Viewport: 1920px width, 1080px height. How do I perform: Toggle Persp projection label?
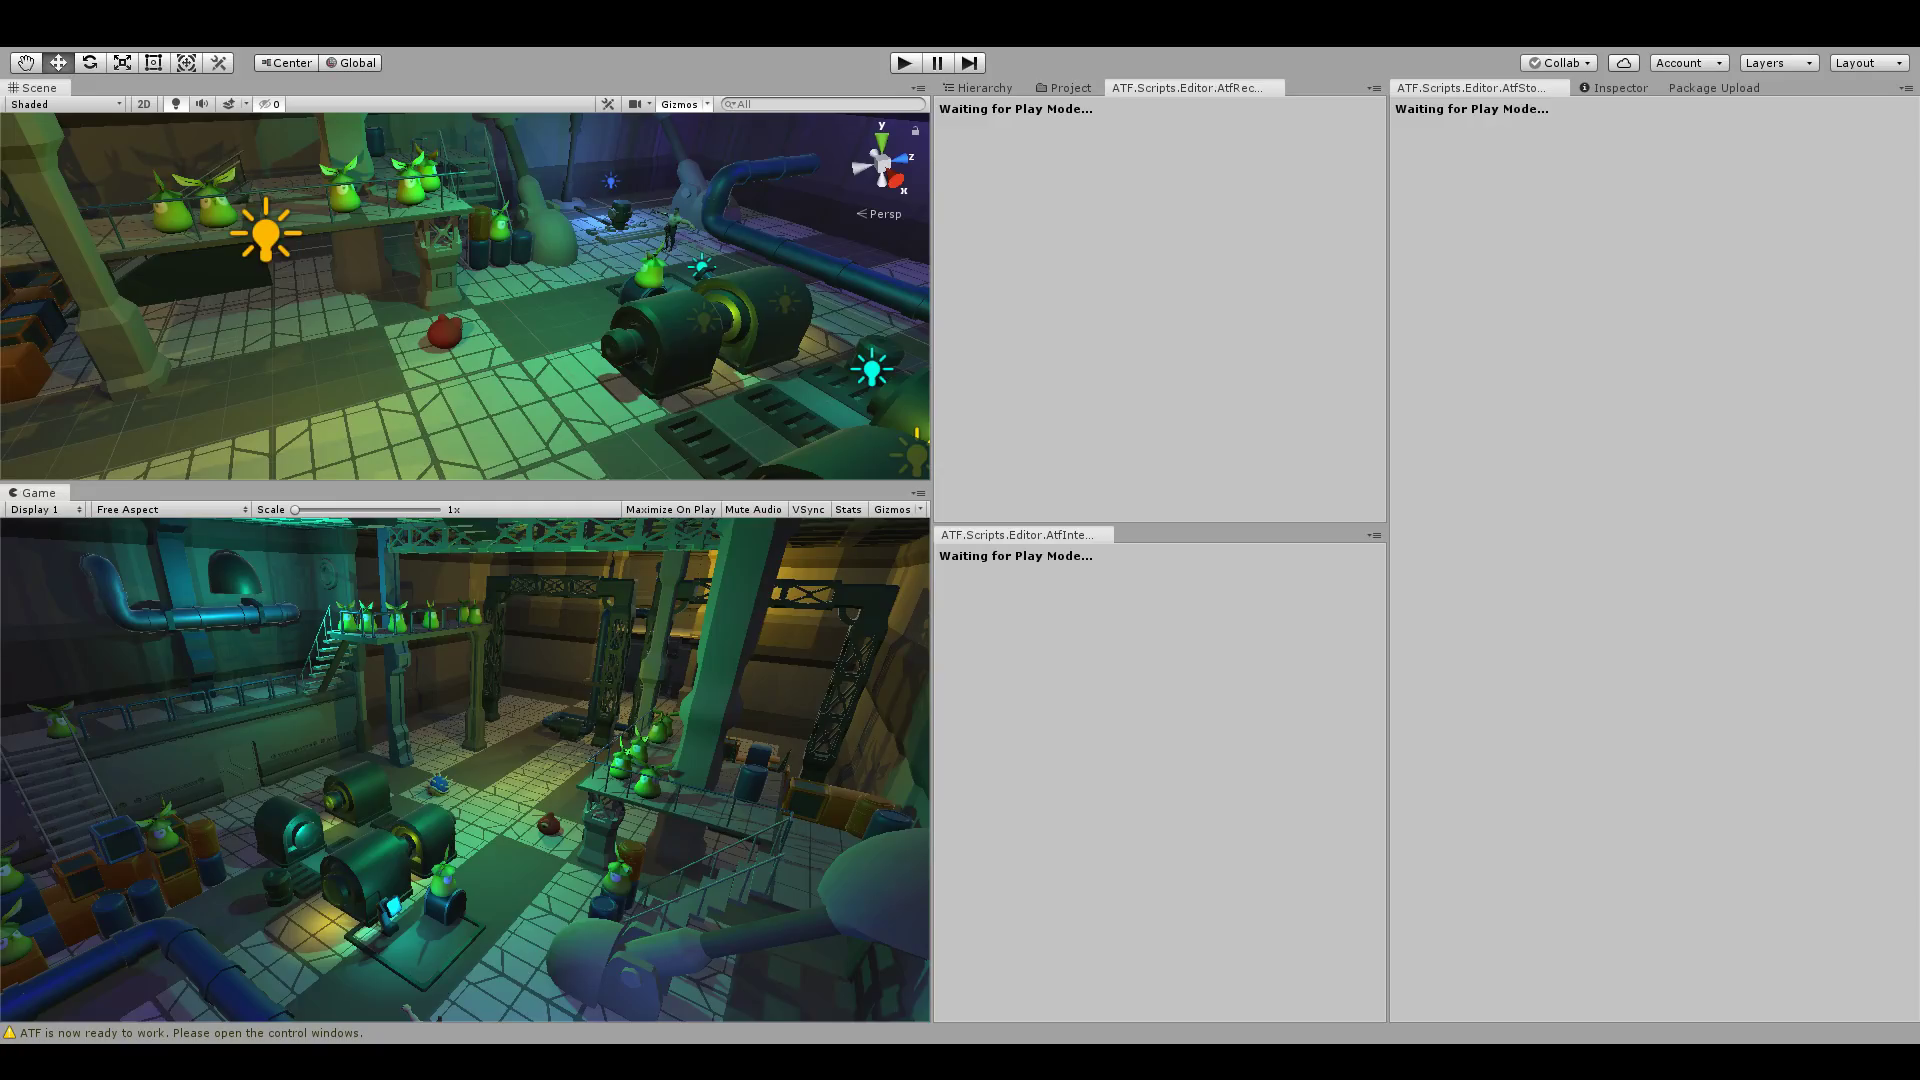(879, 214)
